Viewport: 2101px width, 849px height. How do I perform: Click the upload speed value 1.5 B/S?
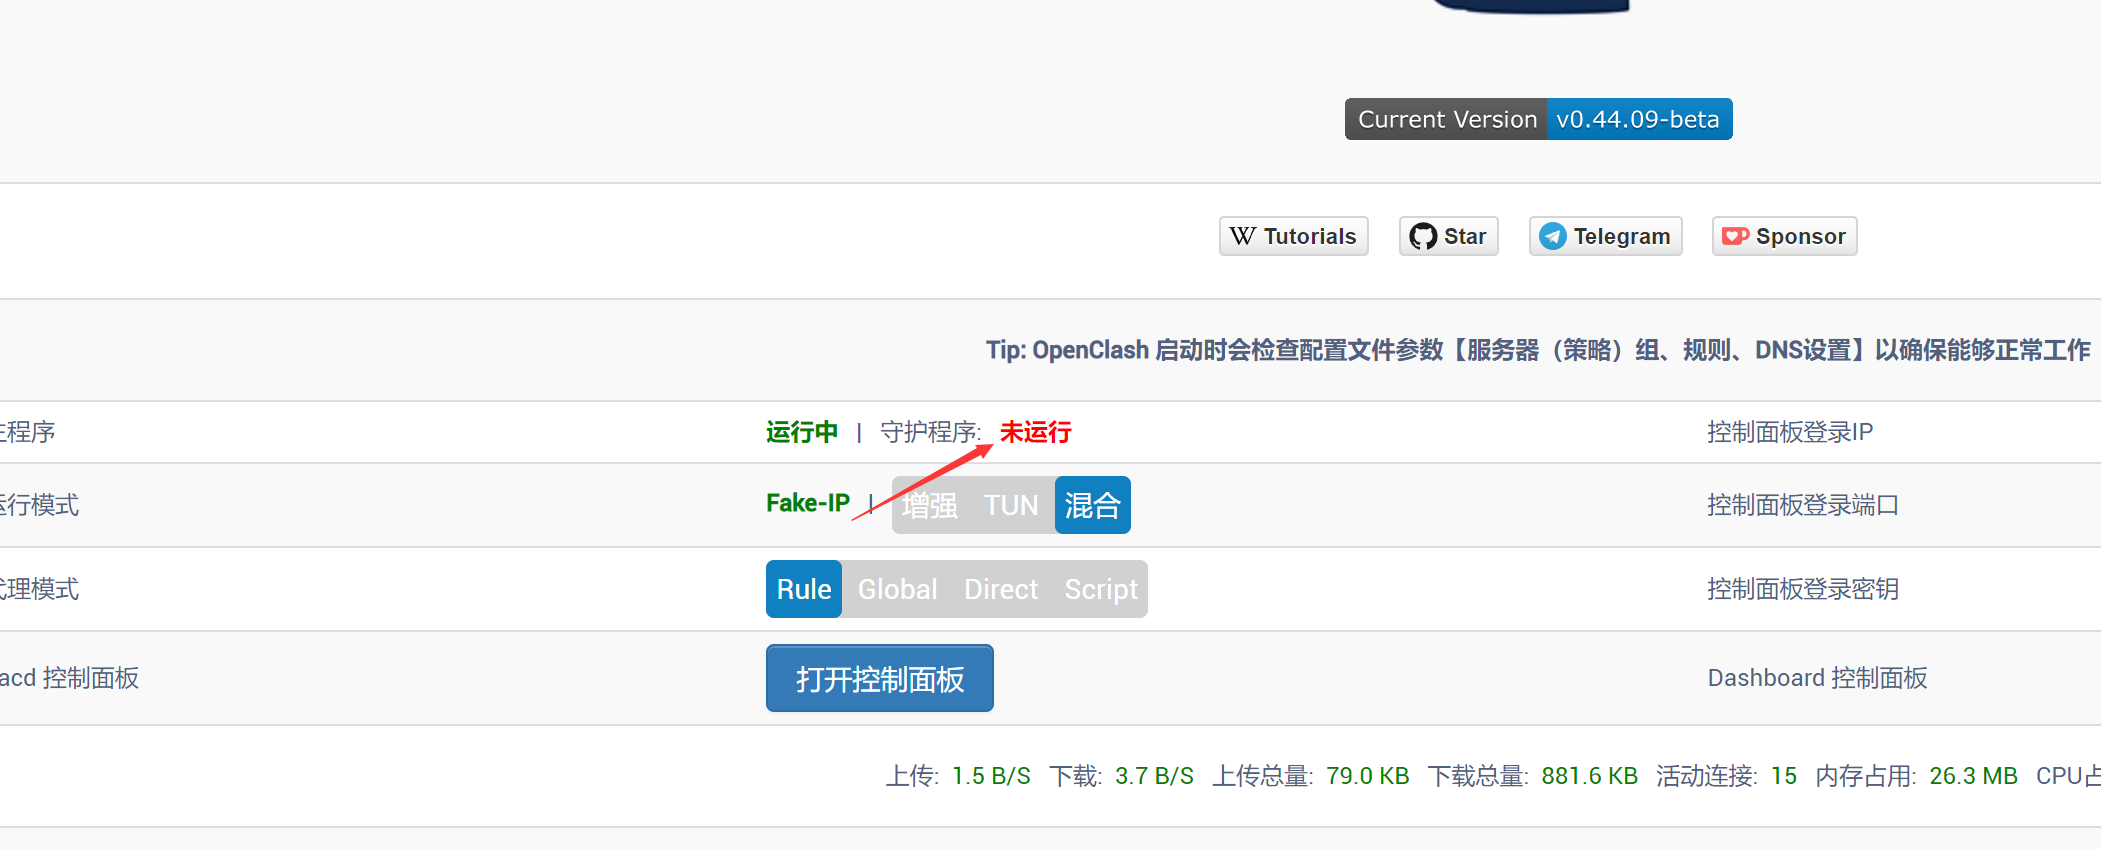pyautogui.click(x=991, y=776)
